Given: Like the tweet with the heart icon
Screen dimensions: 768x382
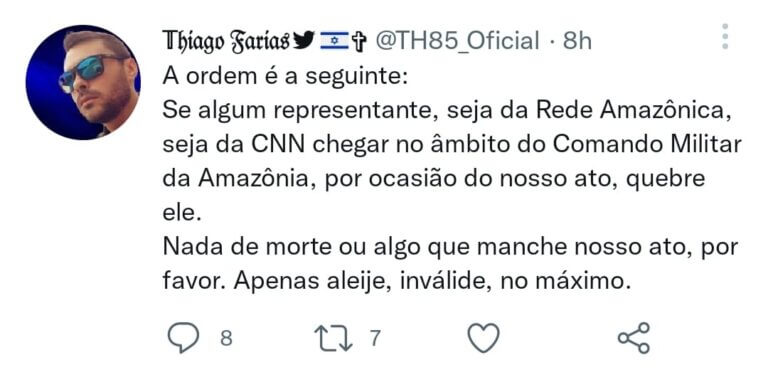Looking at the screenshot, I should (x=483, y=338).
